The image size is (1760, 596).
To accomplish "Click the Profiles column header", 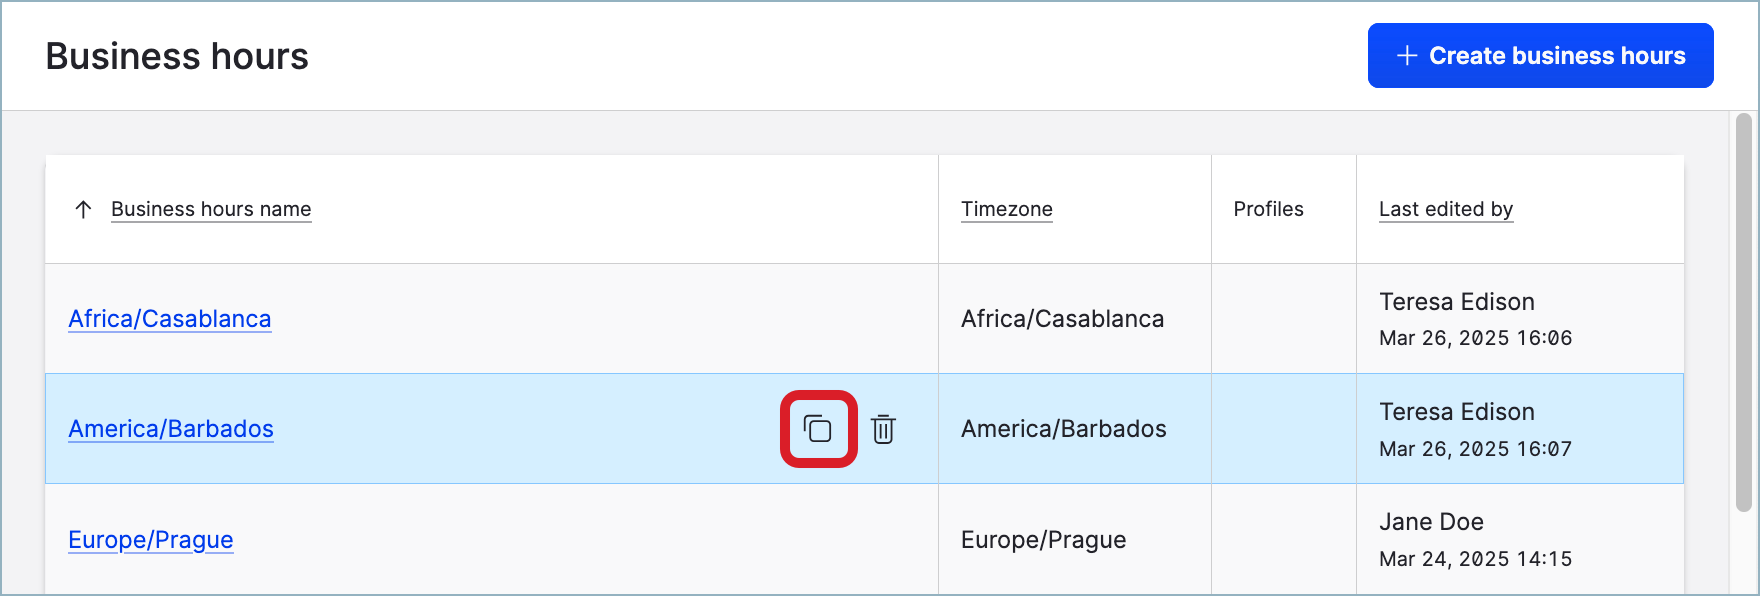I will (x=1268, y=209).
